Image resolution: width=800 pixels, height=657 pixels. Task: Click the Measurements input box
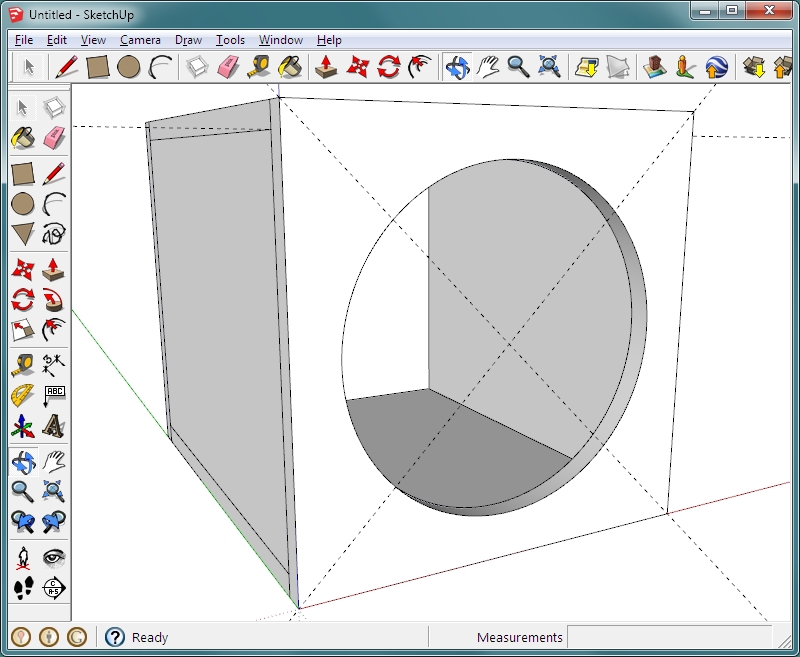pyautogui.click(x=669, y=637)
